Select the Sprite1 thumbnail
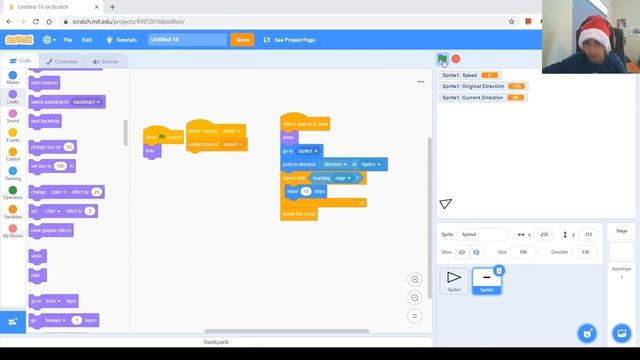The width and height of the screenshot is (640, 360). tap(454, 281)
